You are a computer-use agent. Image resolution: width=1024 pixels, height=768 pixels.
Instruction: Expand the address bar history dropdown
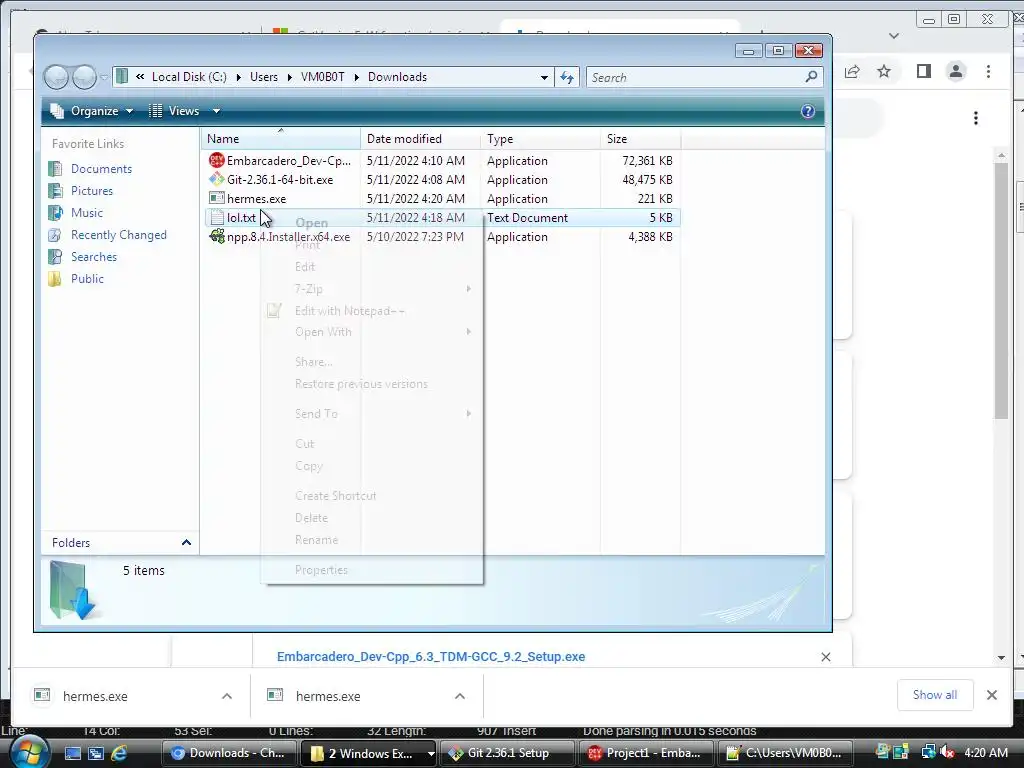(544, 77)
